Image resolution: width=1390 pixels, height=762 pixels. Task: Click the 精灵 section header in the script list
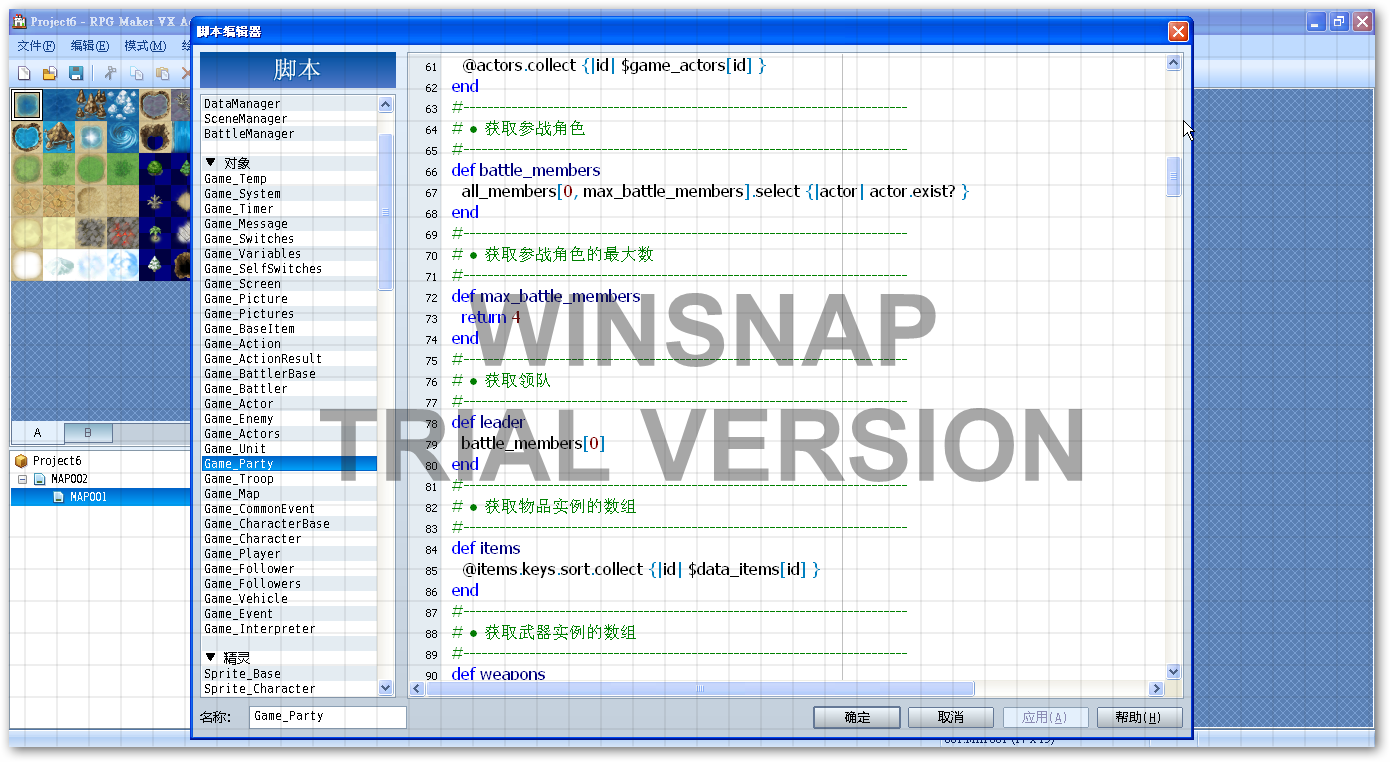point(237,657)
